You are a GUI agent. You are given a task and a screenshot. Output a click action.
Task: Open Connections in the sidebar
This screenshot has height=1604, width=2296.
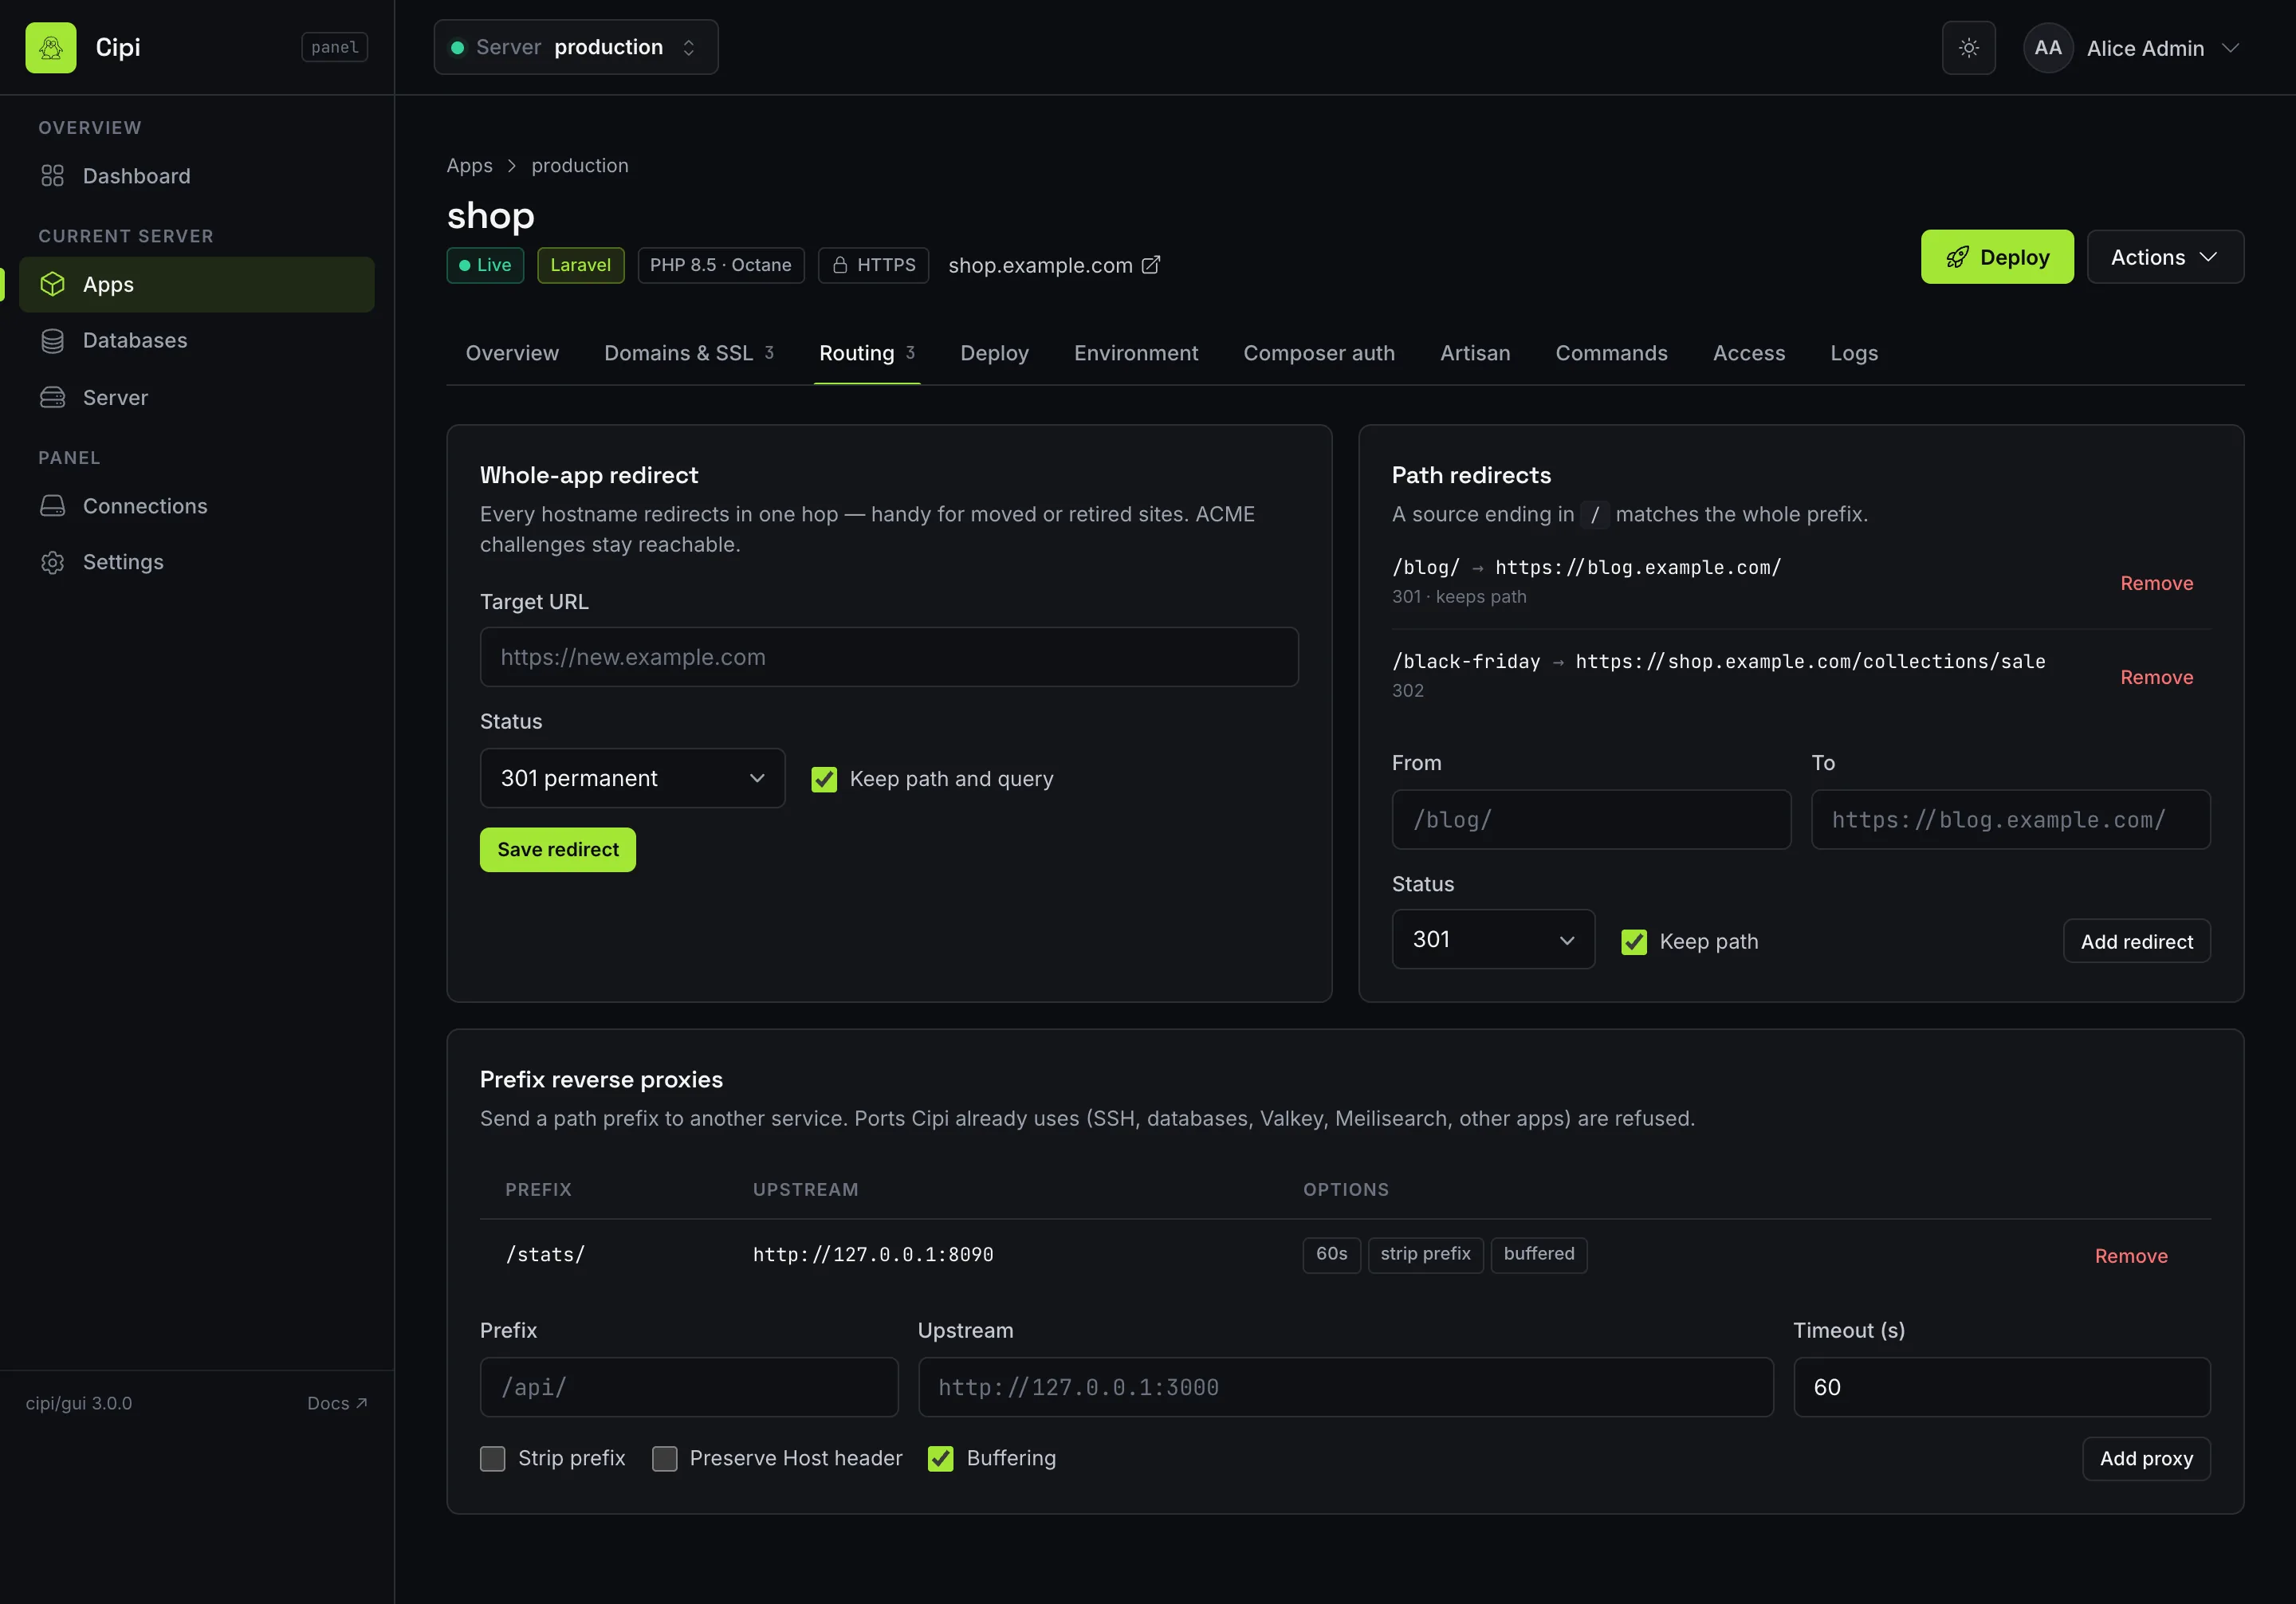197,506
